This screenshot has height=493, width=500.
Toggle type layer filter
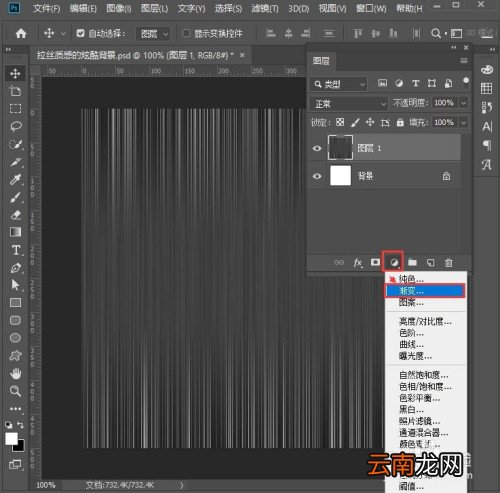pos(415,83)
